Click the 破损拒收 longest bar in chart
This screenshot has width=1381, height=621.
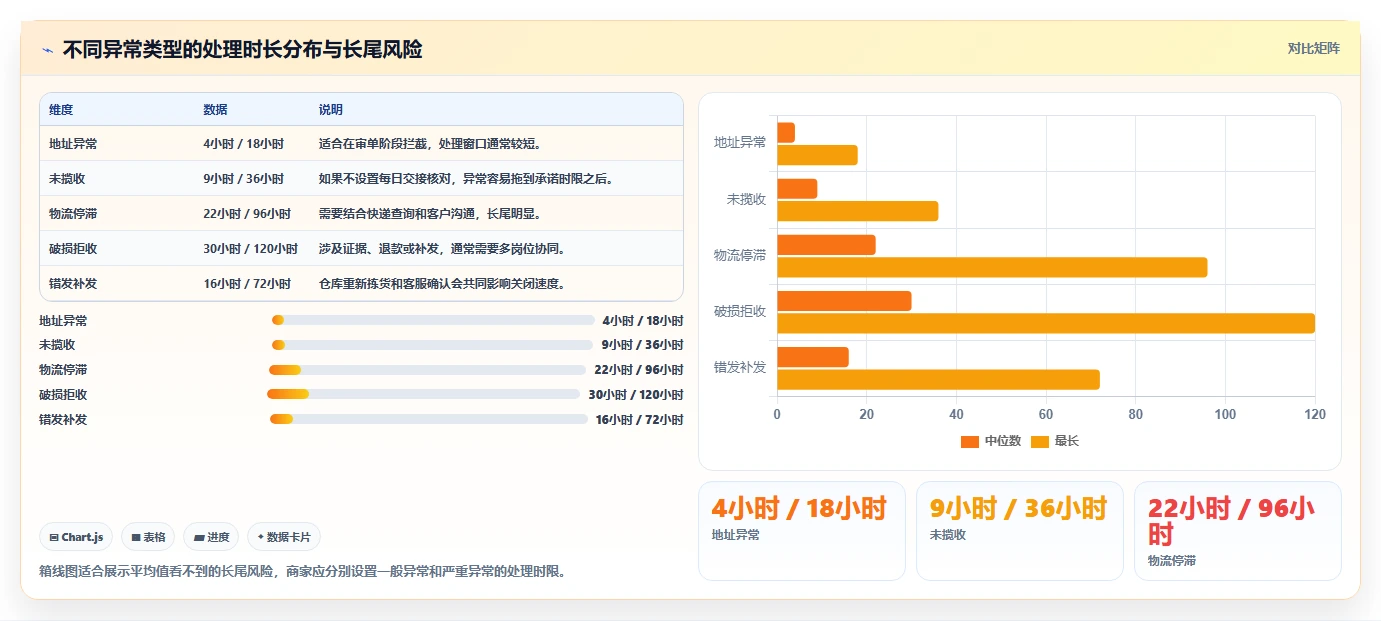(x=1046, y=323)
